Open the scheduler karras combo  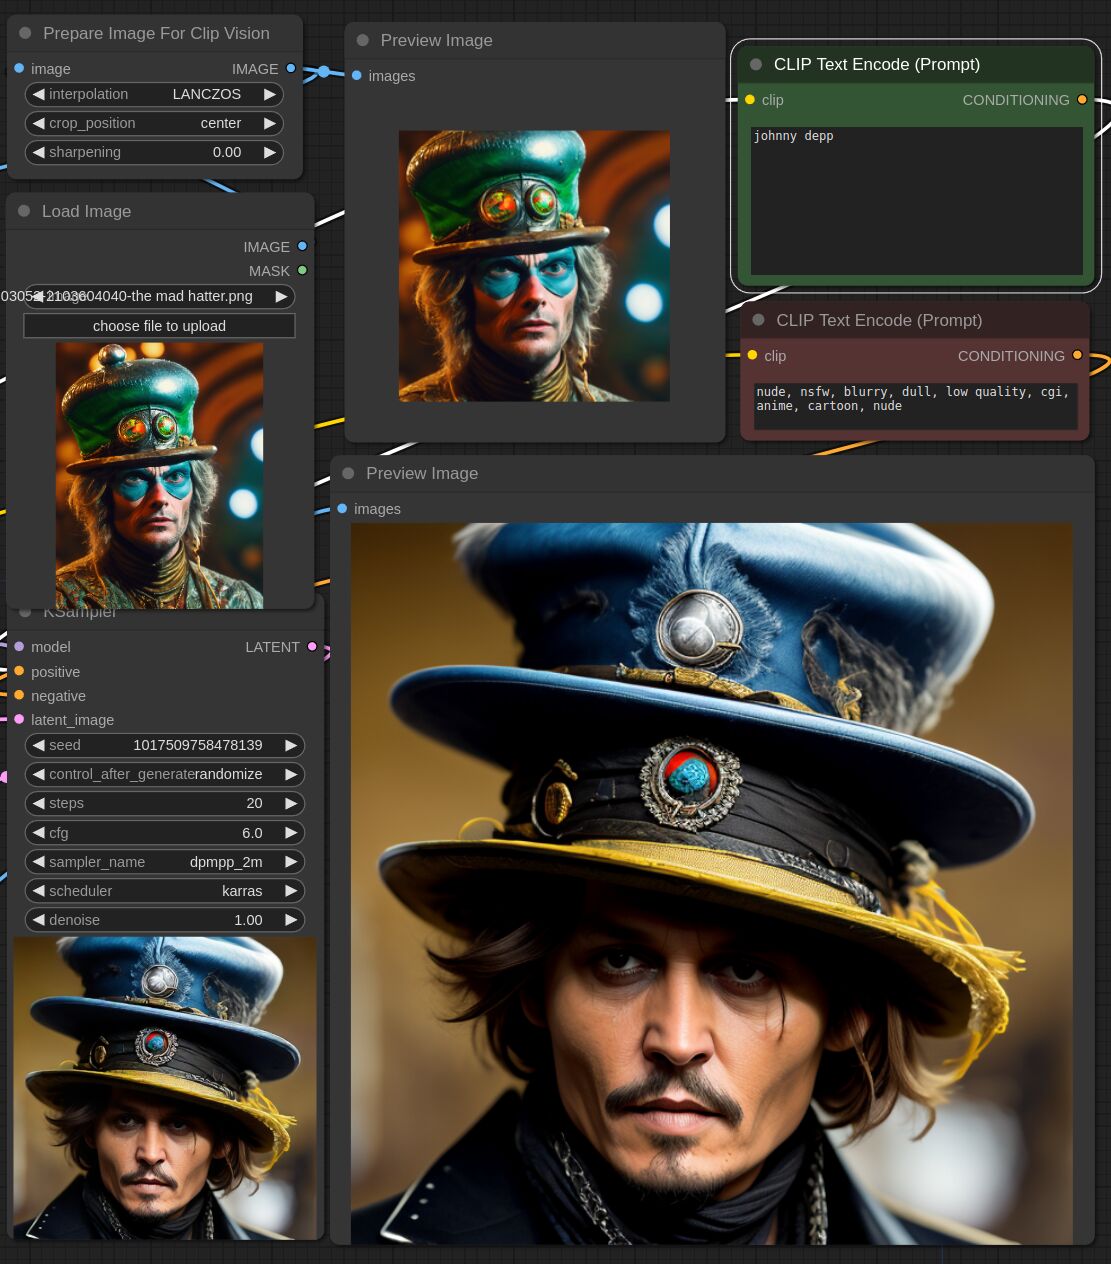tap(165, 890)
